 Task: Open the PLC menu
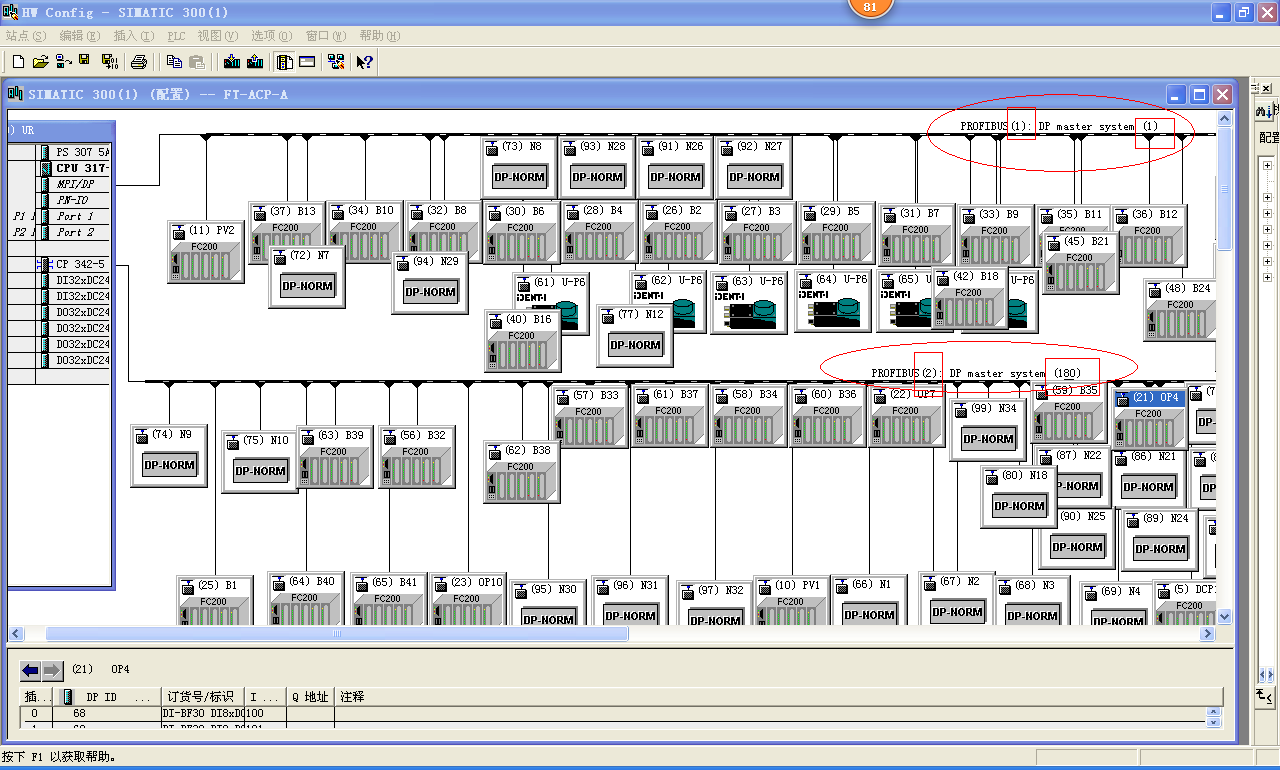click(176, 36)
